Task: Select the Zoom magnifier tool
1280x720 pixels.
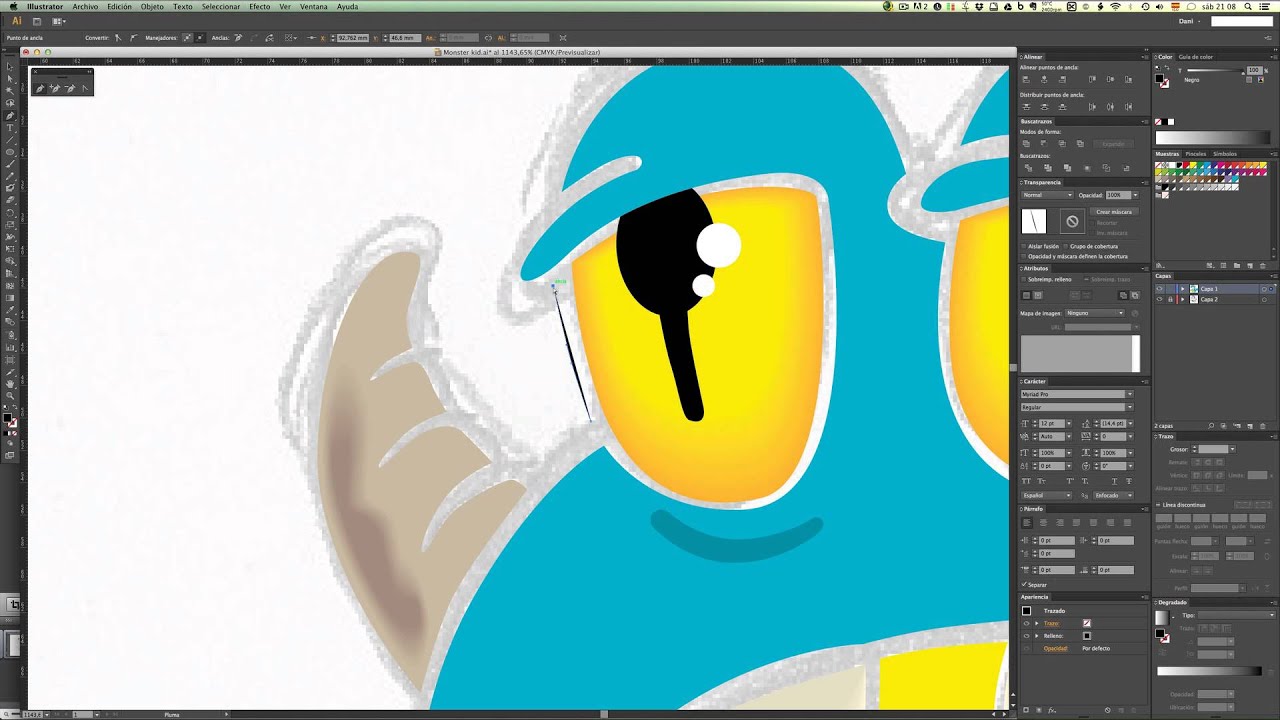Action: (x=10, y=396)
